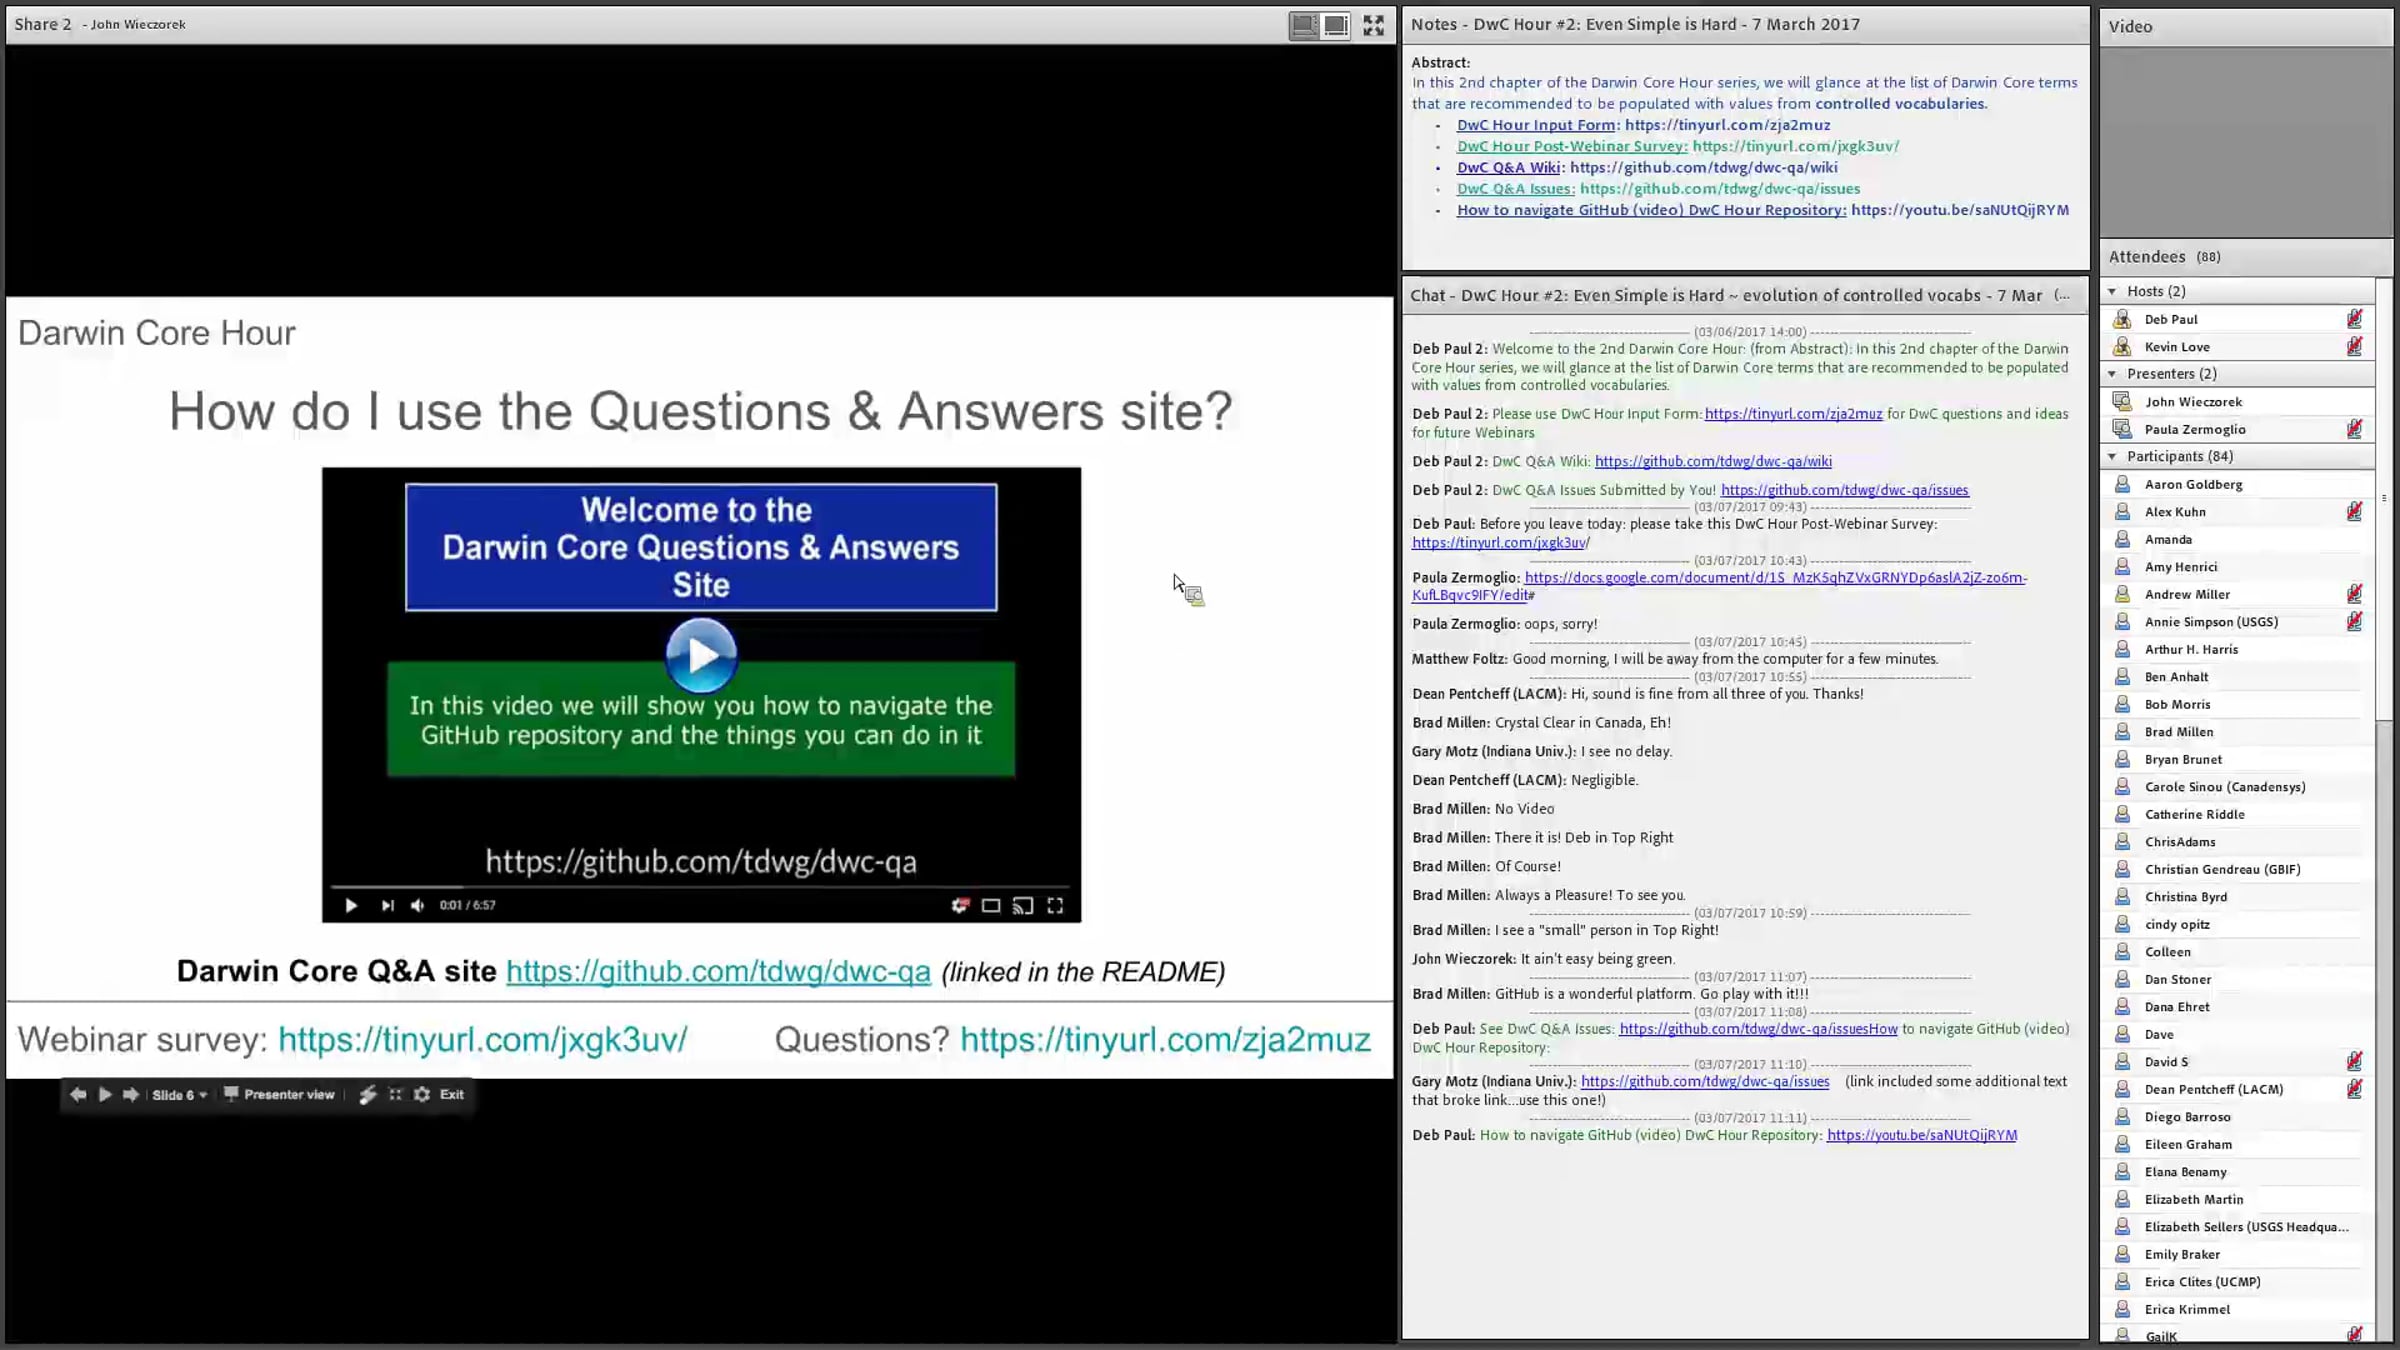Skip to next video with next icon

pyautogui.click(x=387, y=905)
